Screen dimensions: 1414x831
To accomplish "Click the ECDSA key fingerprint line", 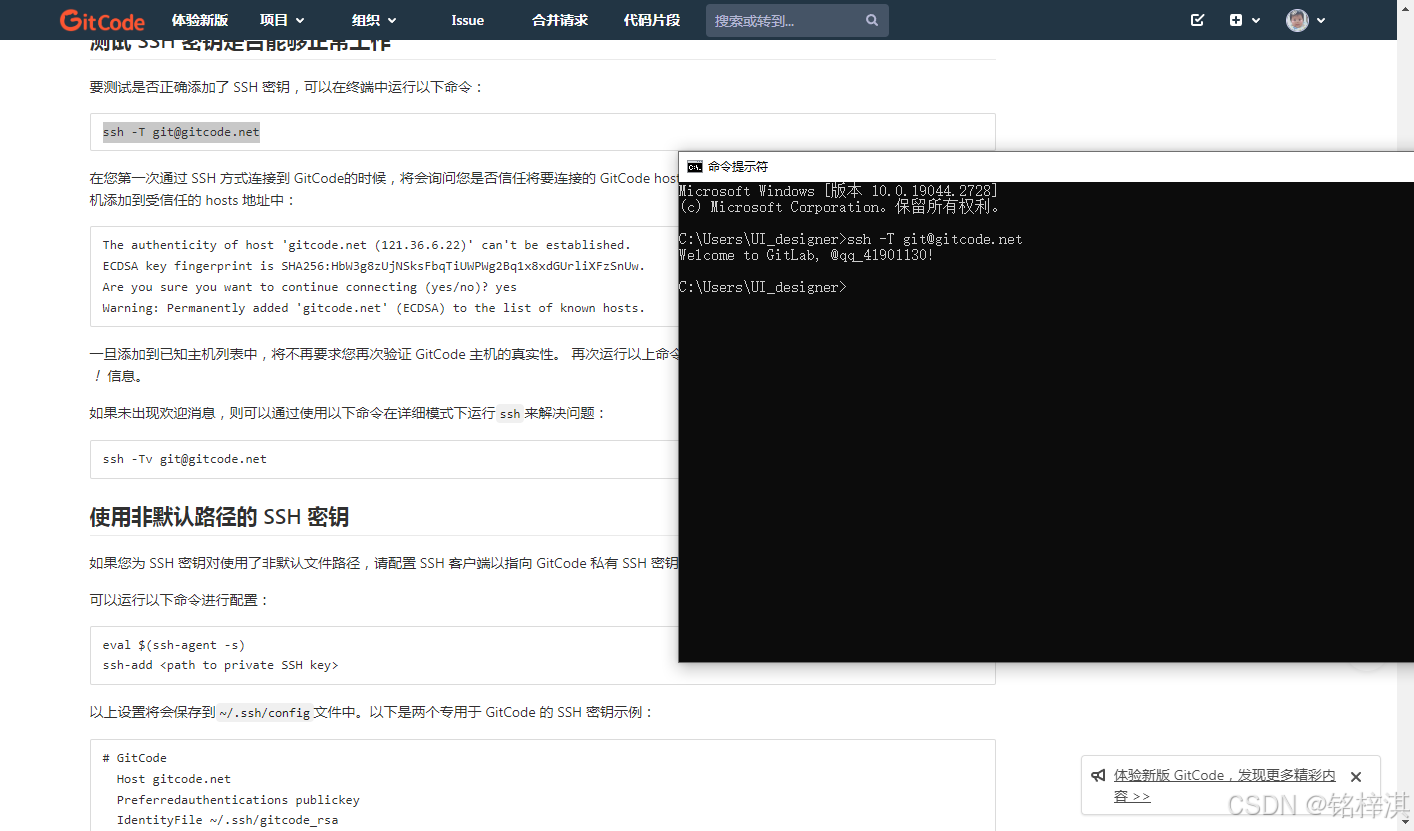I will coord(374,266).
